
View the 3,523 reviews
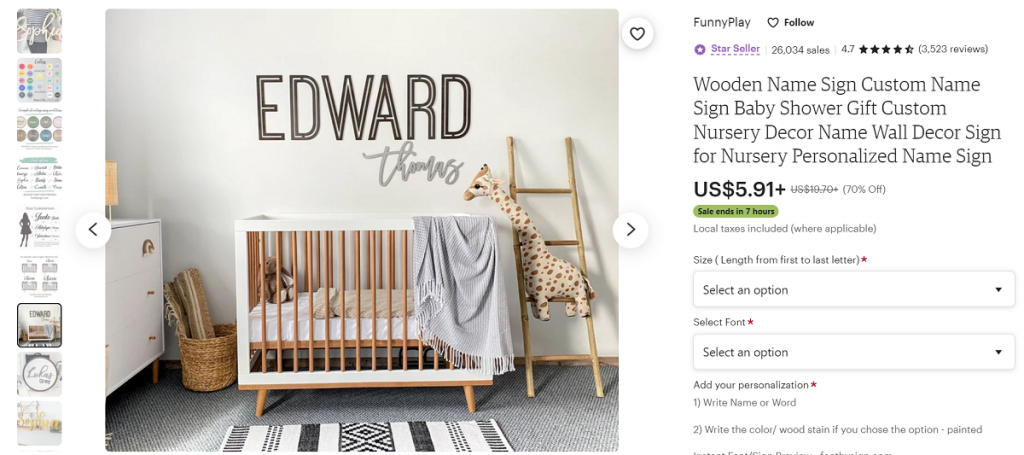coord(953,49)
